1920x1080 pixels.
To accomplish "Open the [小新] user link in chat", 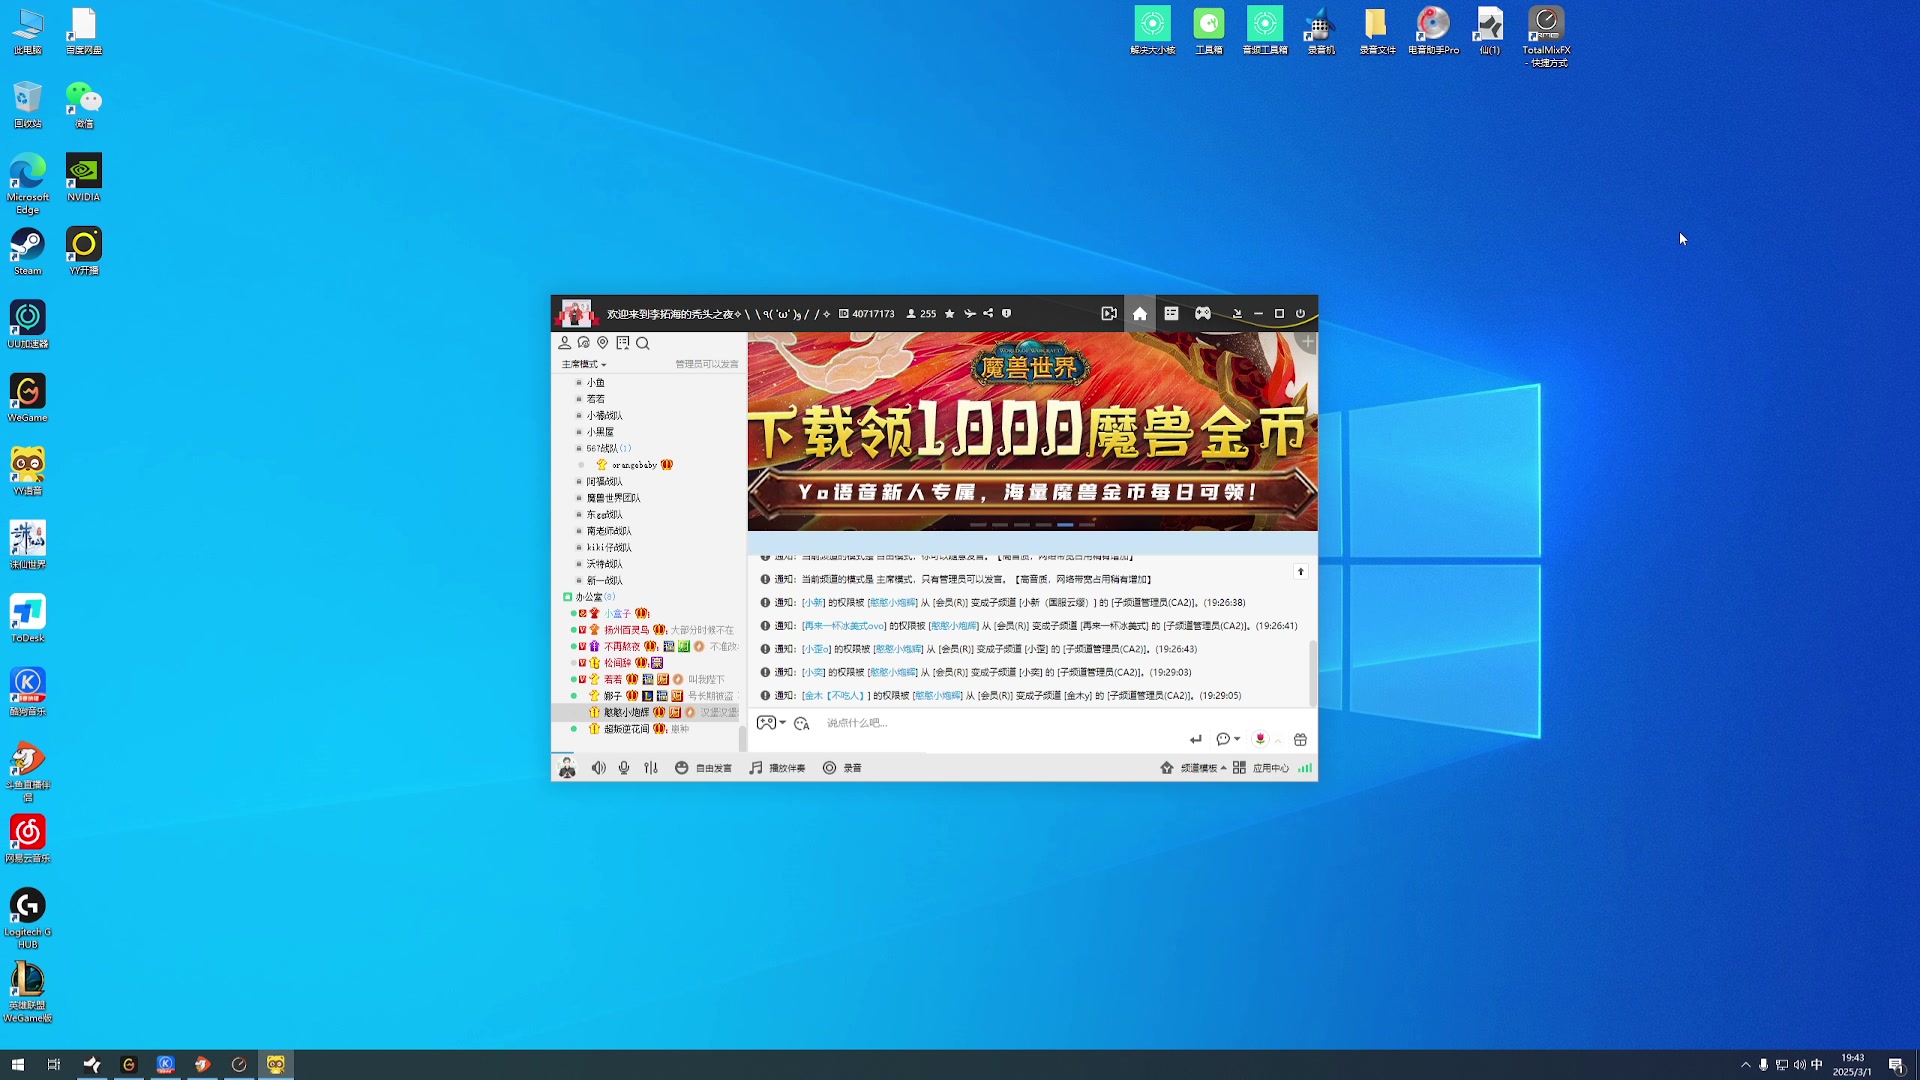I will 813,602.
